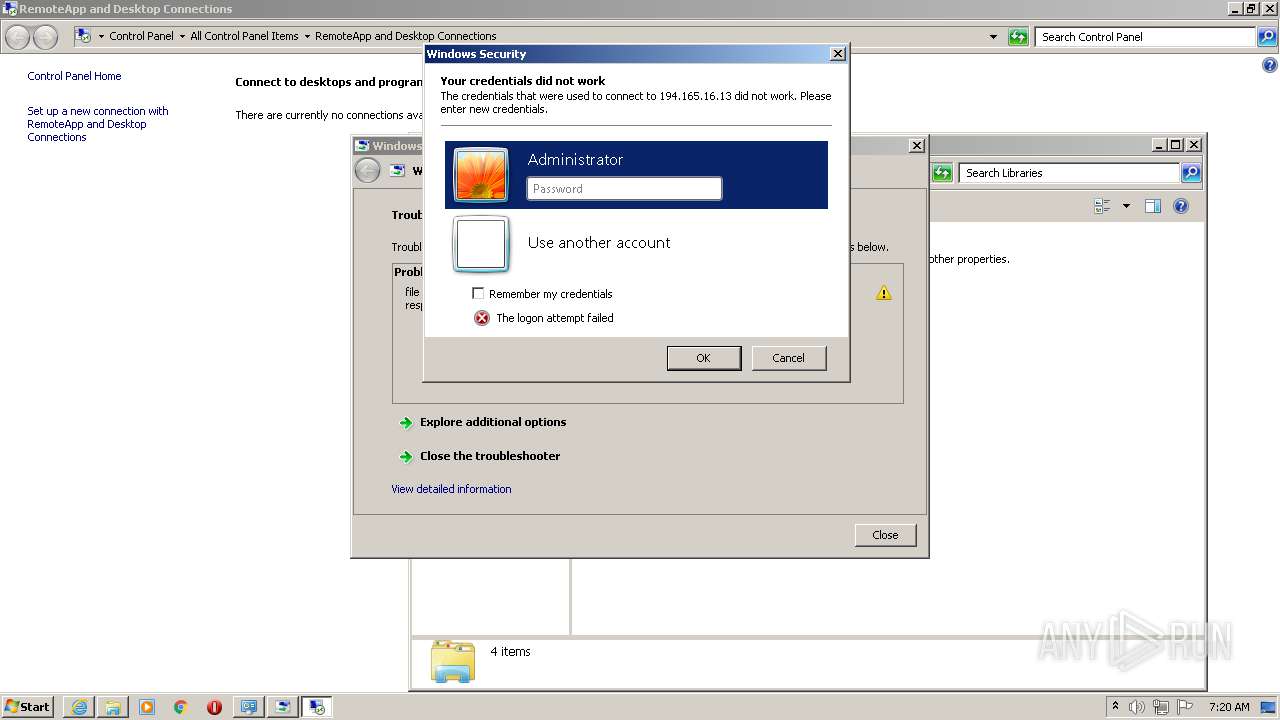The width and height of the screenshot is (1280, 720).
Task: Click the address bar folder icon in Control Panel
Action: 83,36
